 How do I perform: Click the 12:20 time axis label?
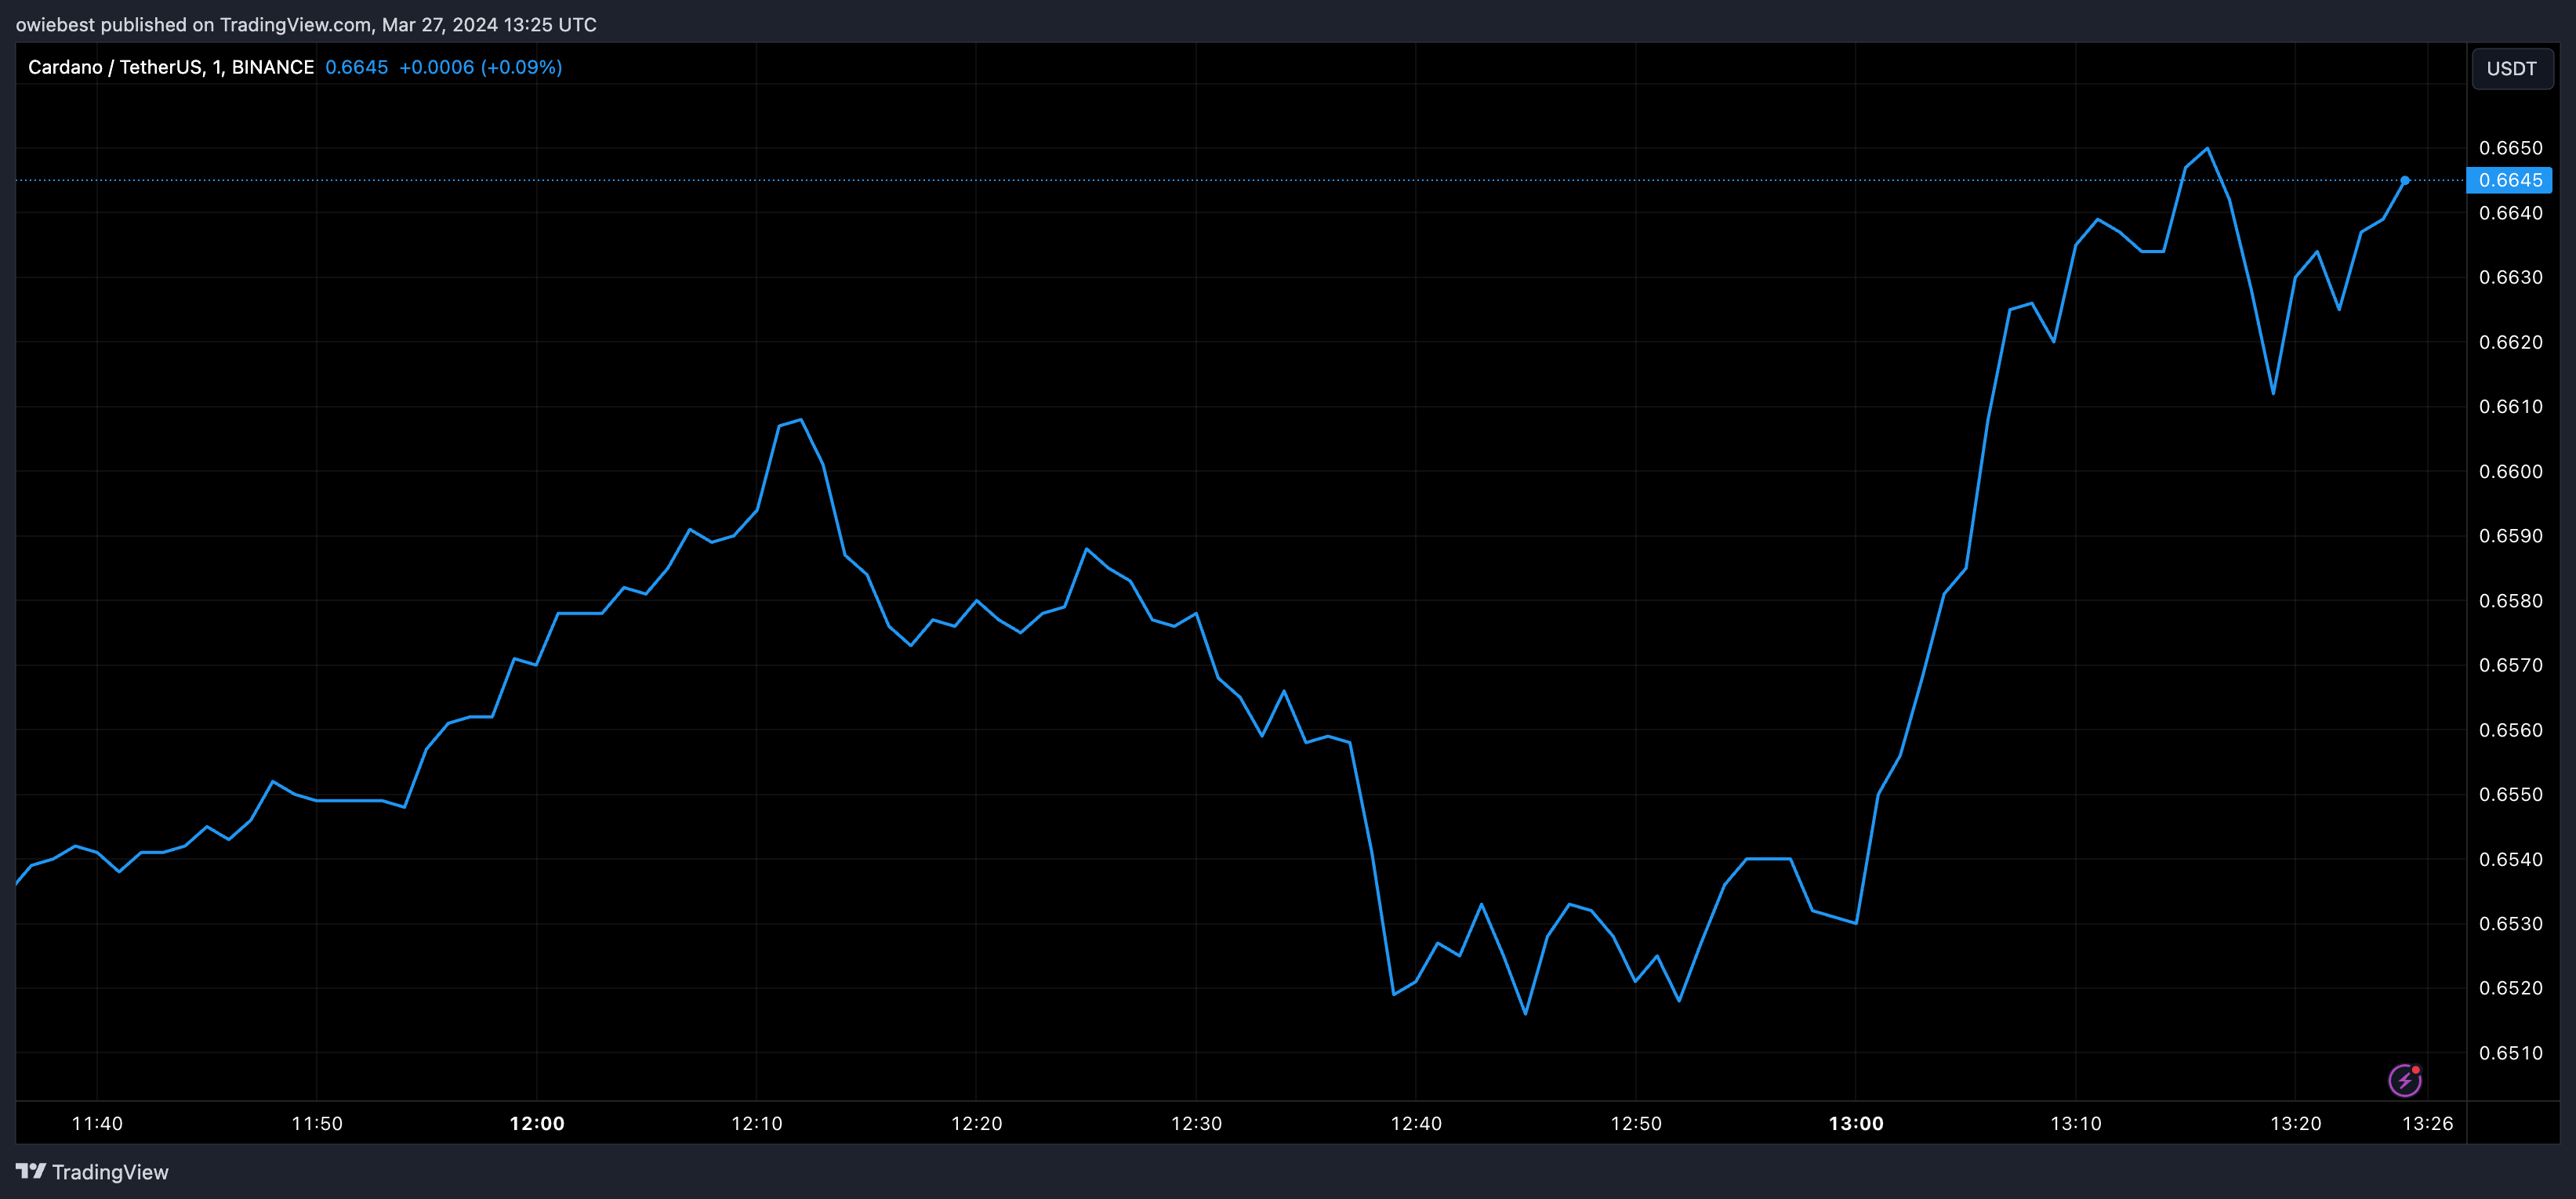(x=977, y=1123)
